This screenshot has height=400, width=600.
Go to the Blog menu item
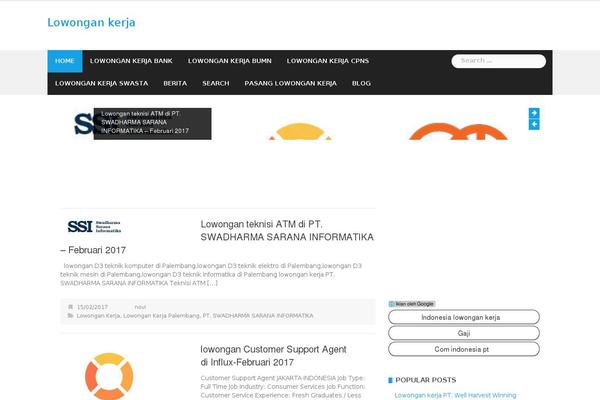361,83
